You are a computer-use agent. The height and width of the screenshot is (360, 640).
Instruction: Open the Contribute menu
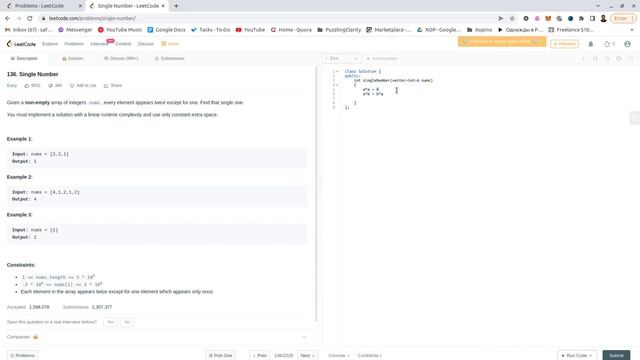pos(369,356)
